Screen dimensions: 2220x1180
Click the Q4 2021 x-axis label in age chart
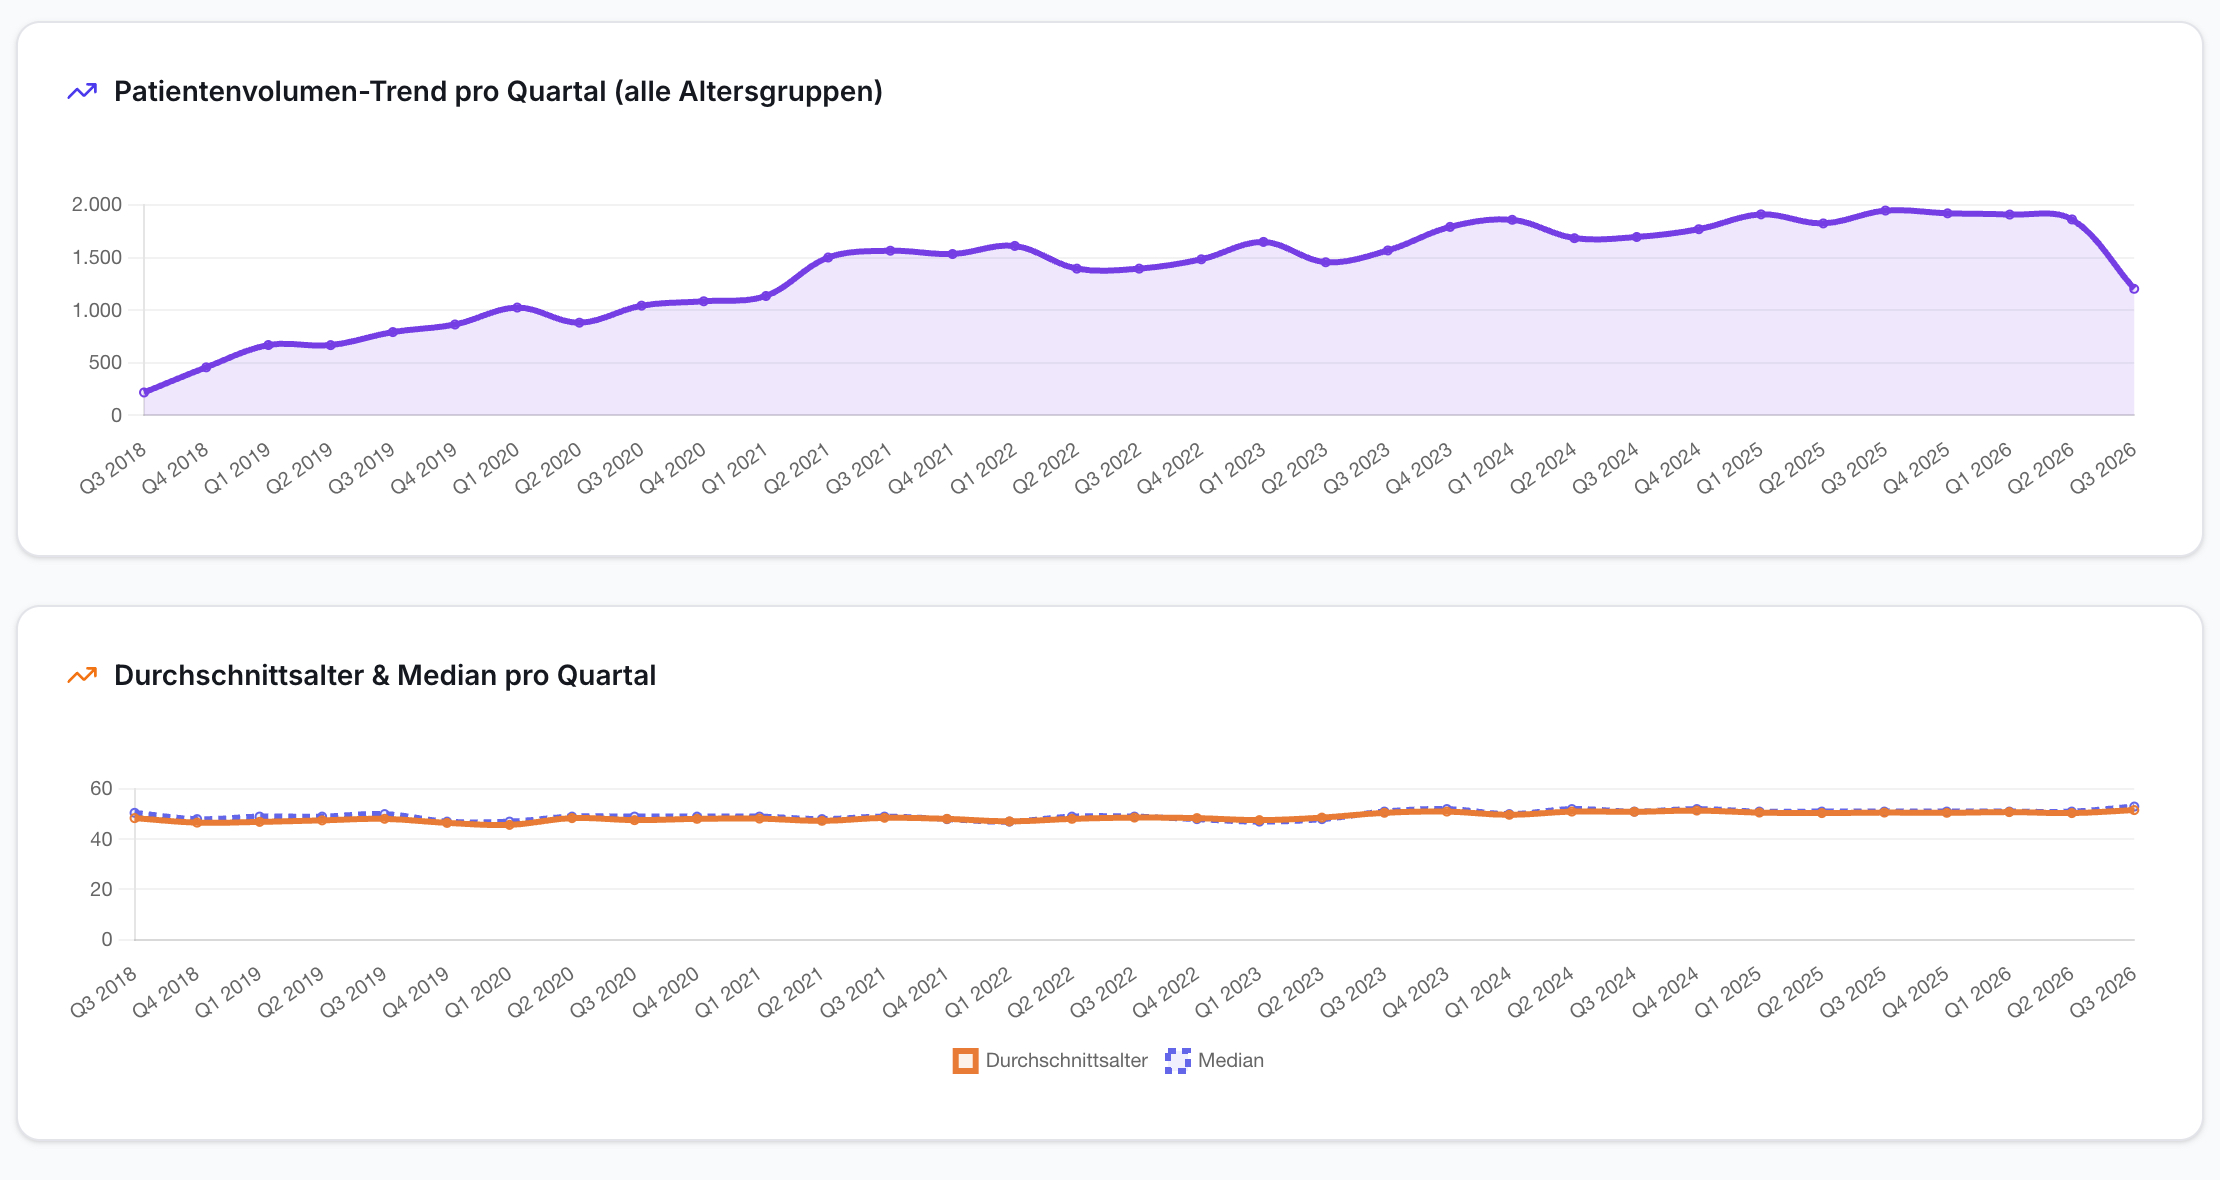point(915,993)
